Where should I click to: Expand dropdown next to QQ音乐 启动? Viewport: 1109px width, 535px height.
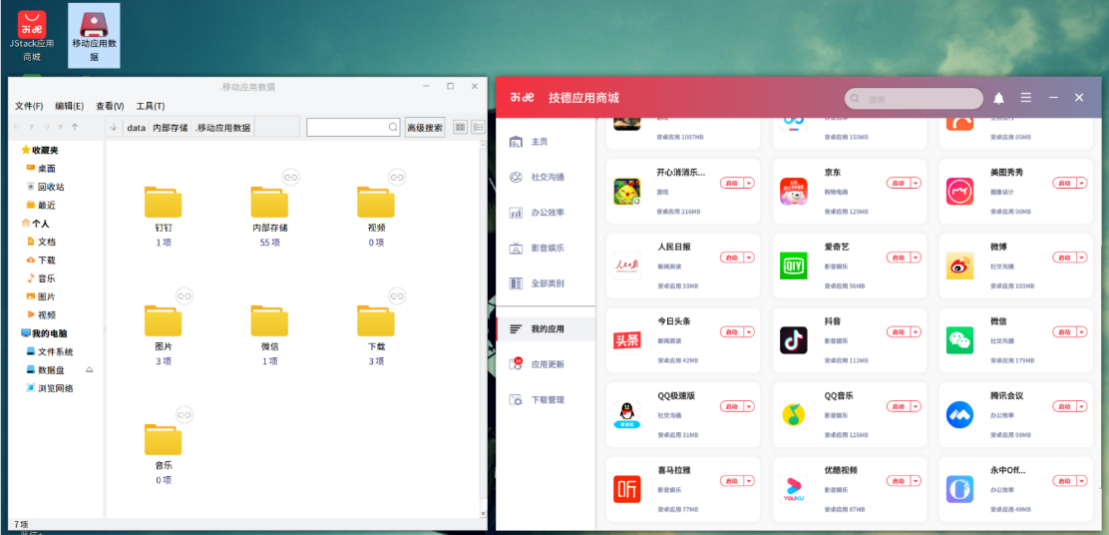915,406
